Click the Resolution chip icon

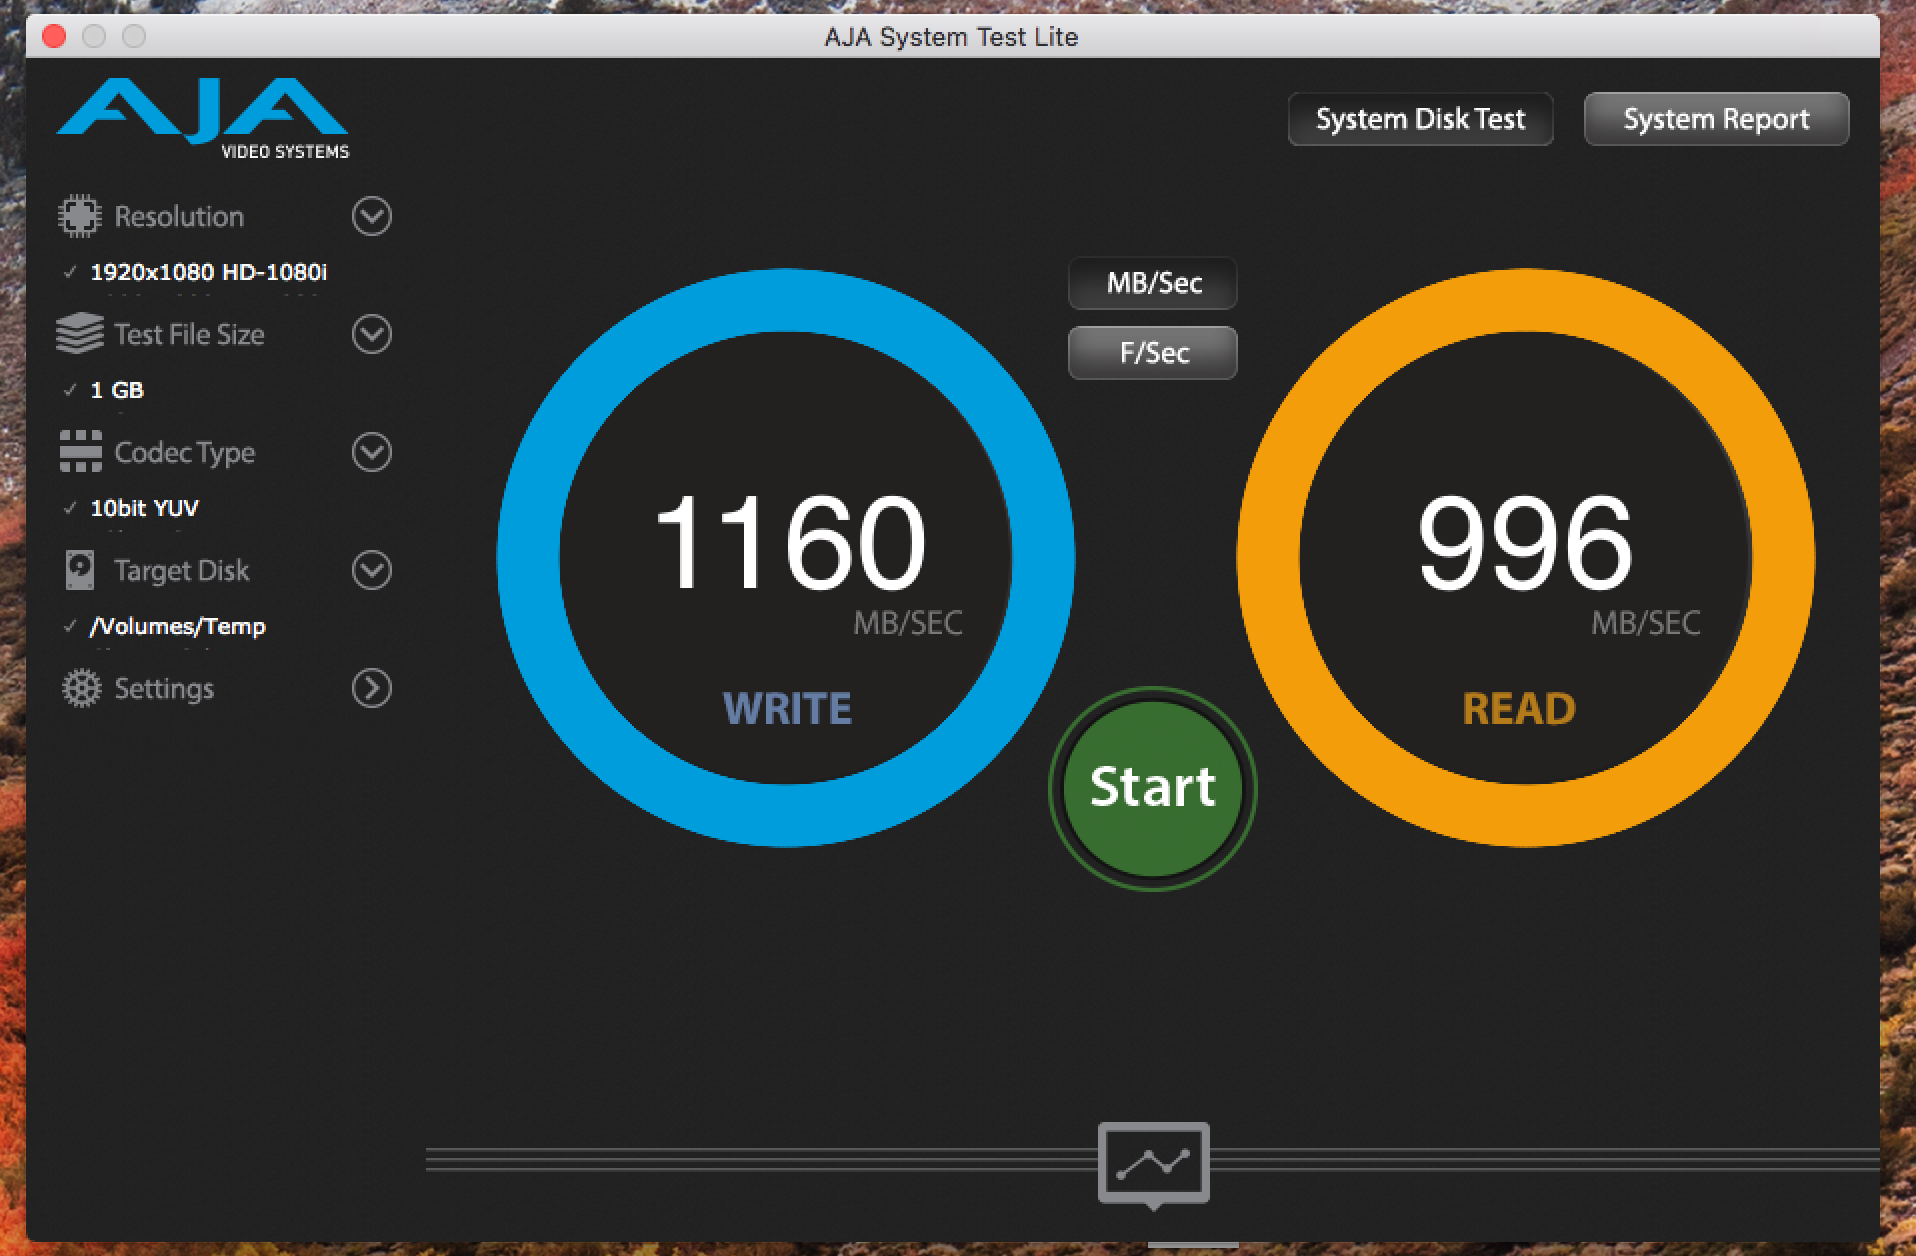coord(79,216)
